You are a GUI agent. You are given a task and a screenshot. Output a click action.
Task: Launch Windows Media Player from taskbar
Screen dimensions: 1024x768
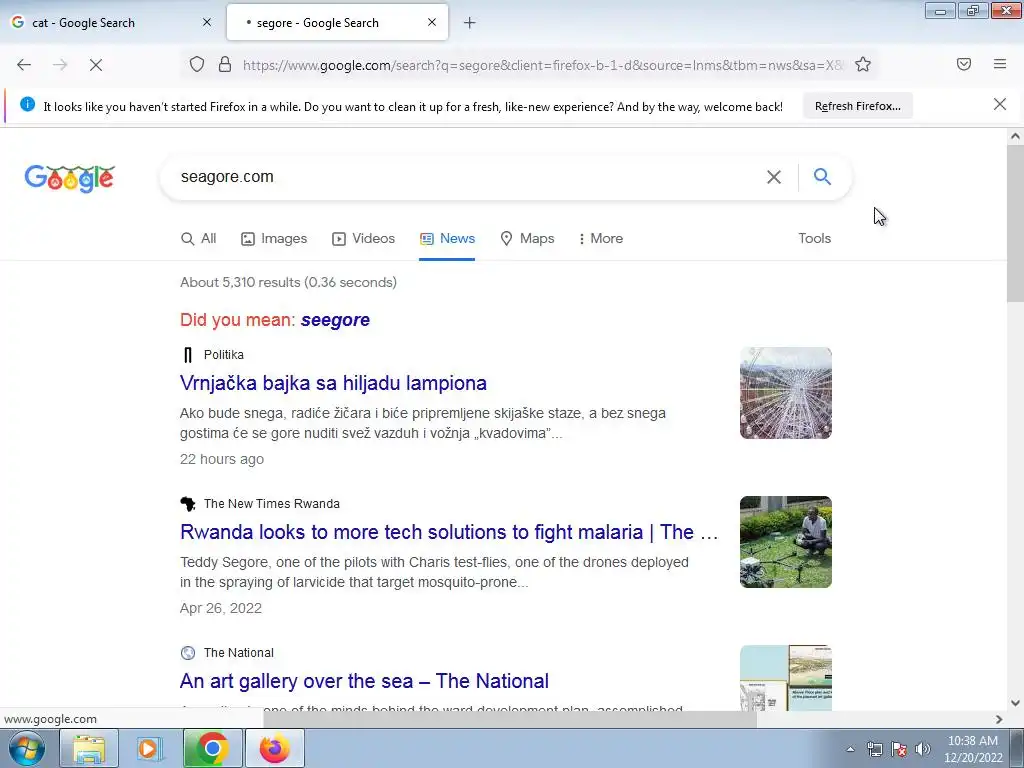click(x=150, y=748)
